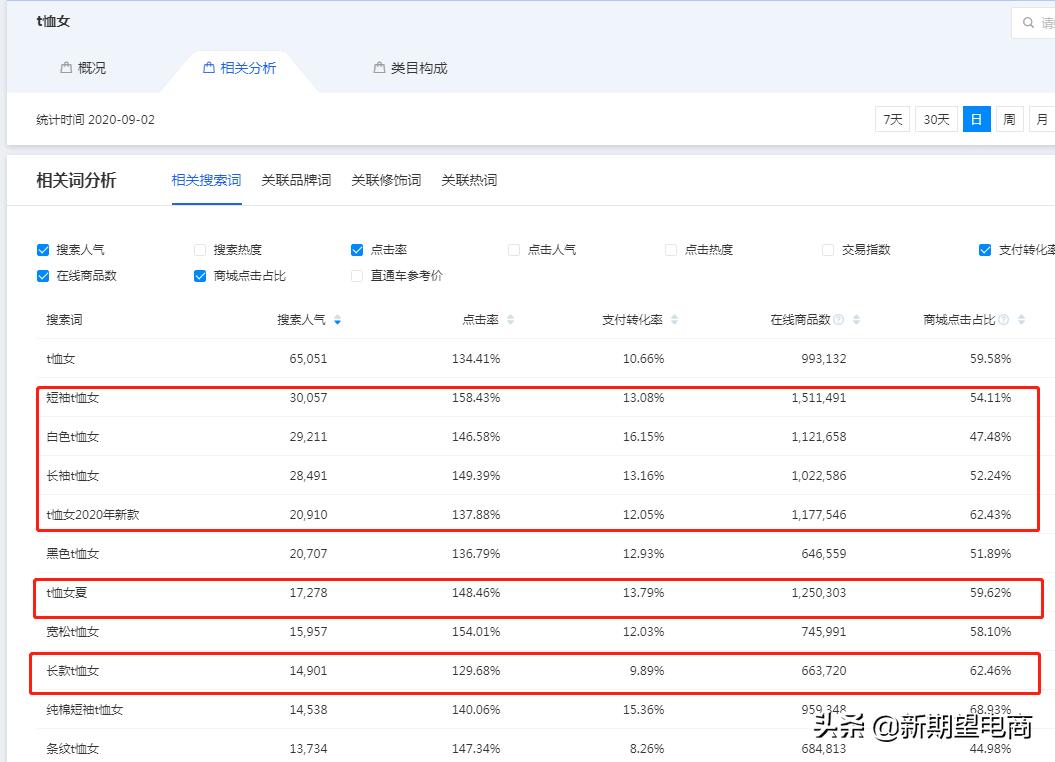The width and height of the screenshot is (1055, 762).
Task: Enable the 搜索热度 metric checkbox
Action: pyautogui.click(x=199, y=249)
